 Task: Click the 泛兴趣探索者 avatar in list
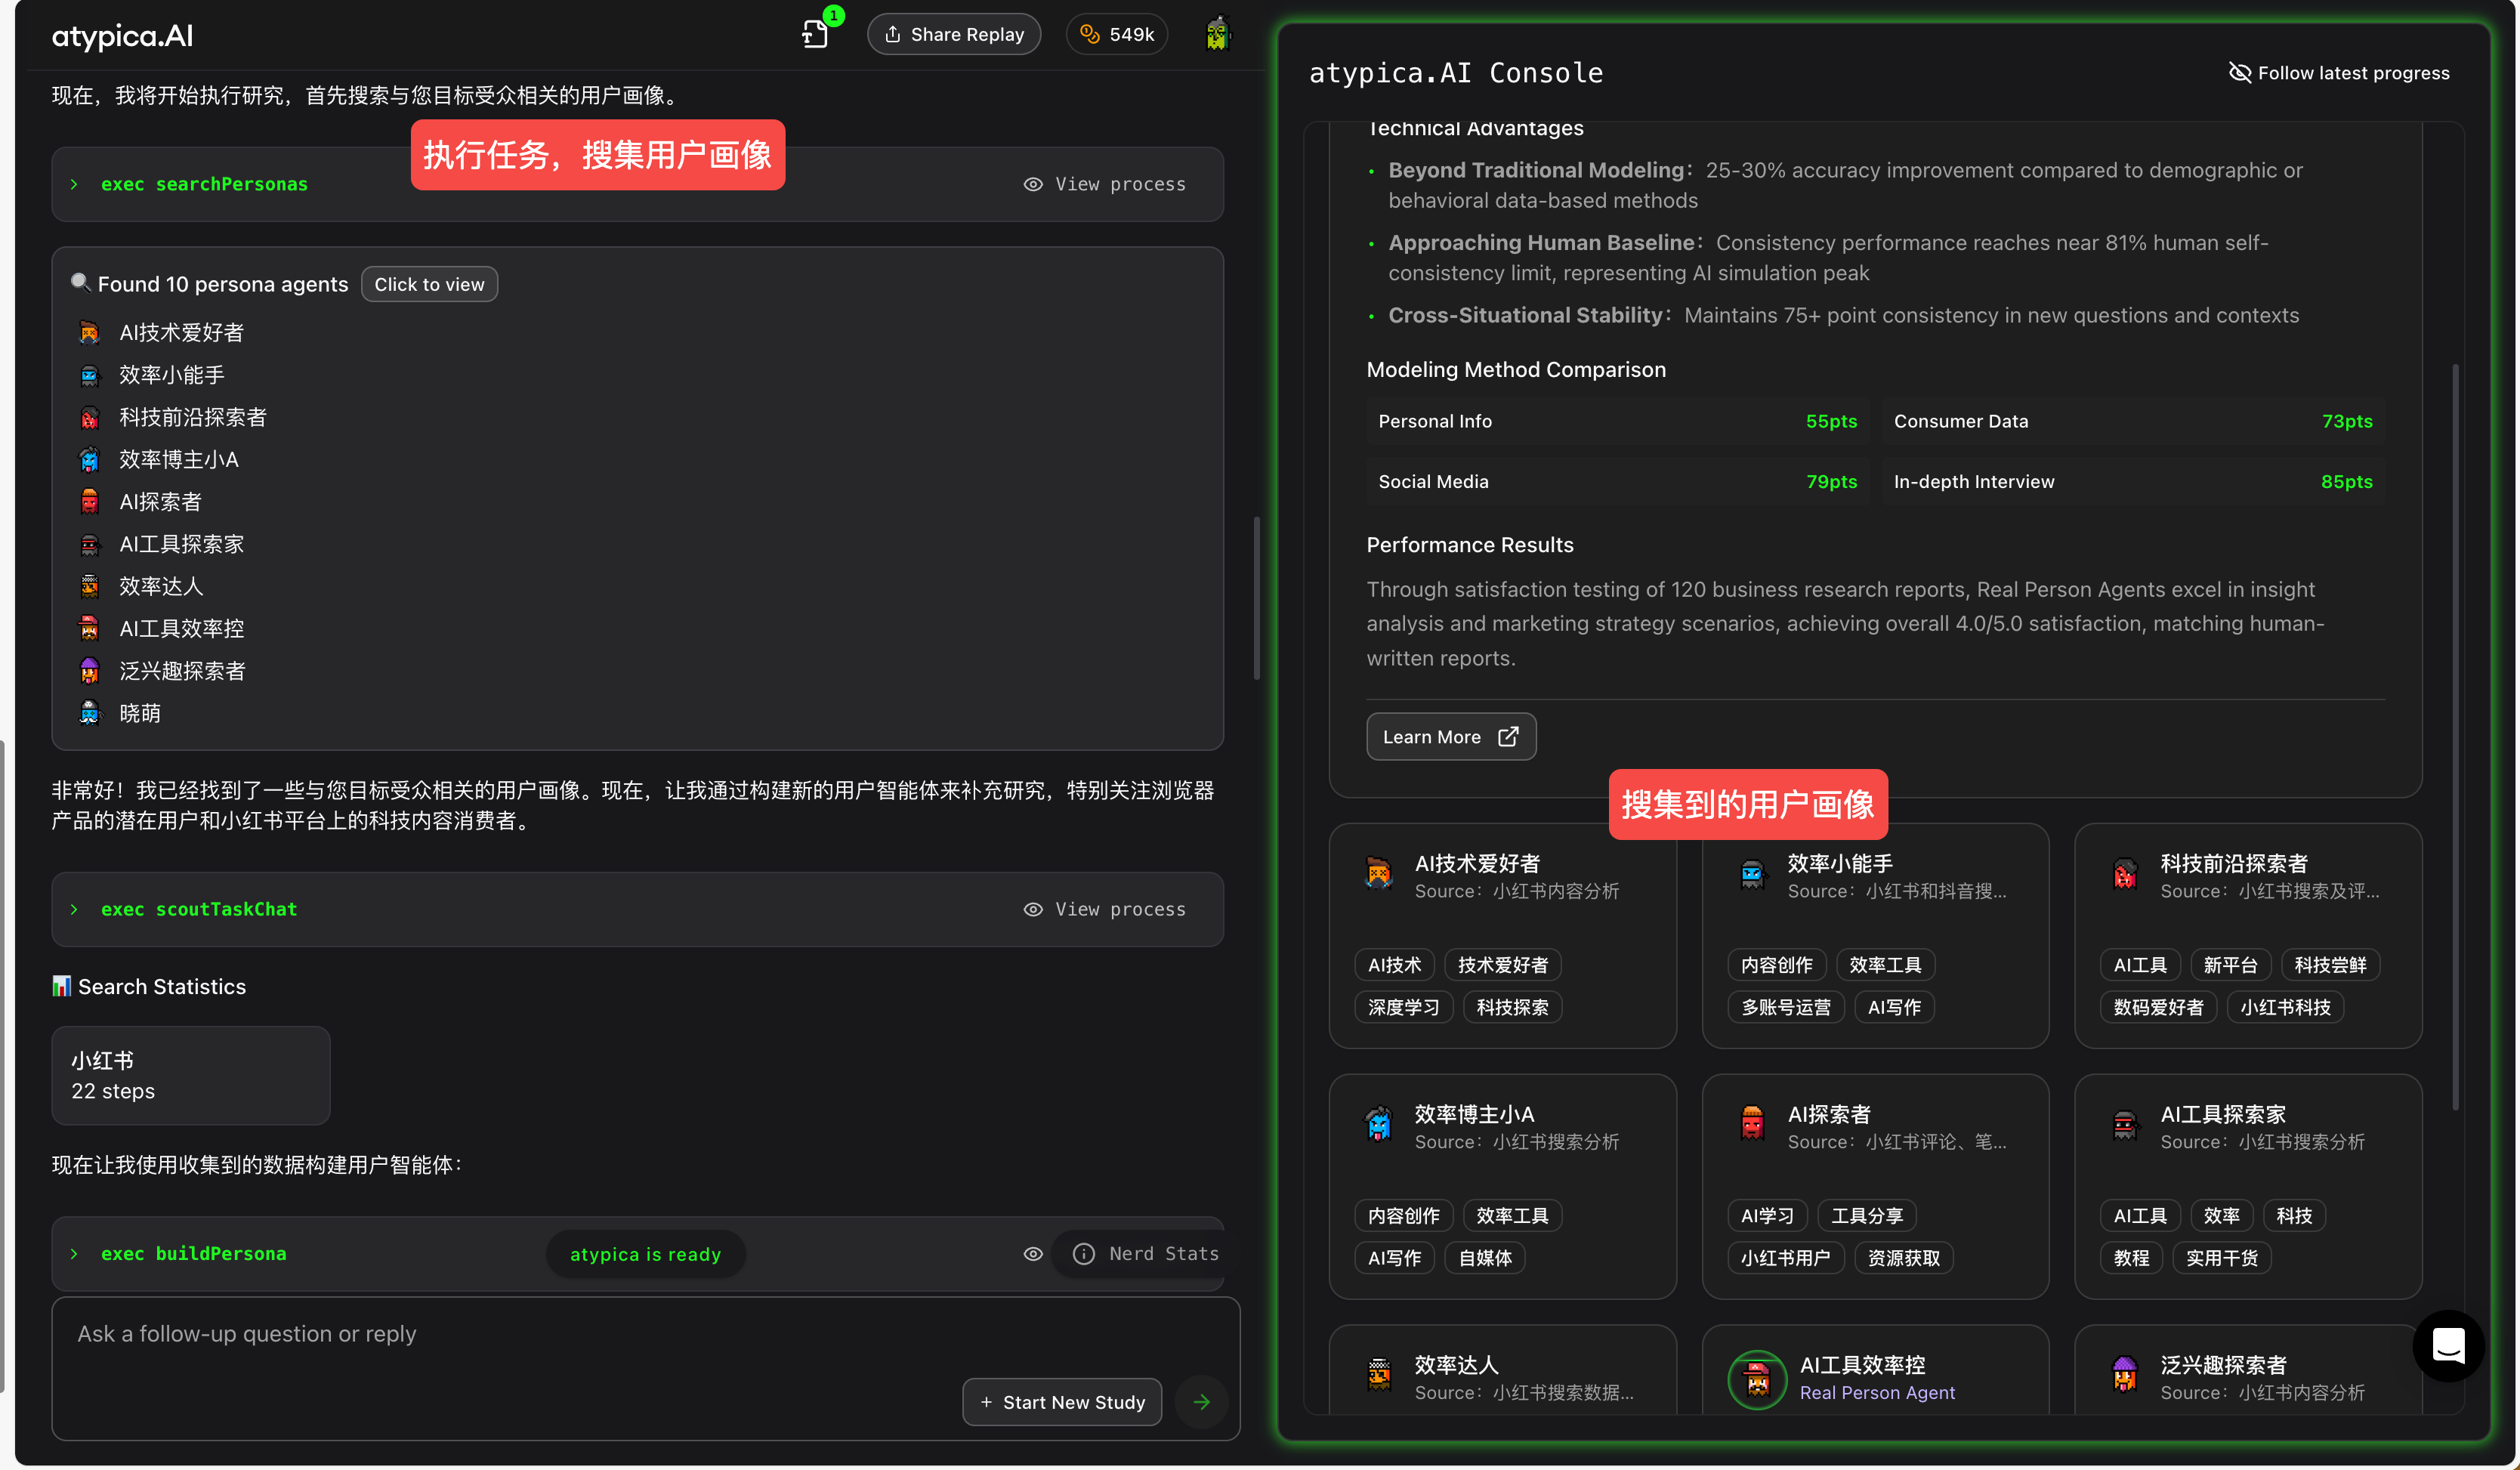90,670
